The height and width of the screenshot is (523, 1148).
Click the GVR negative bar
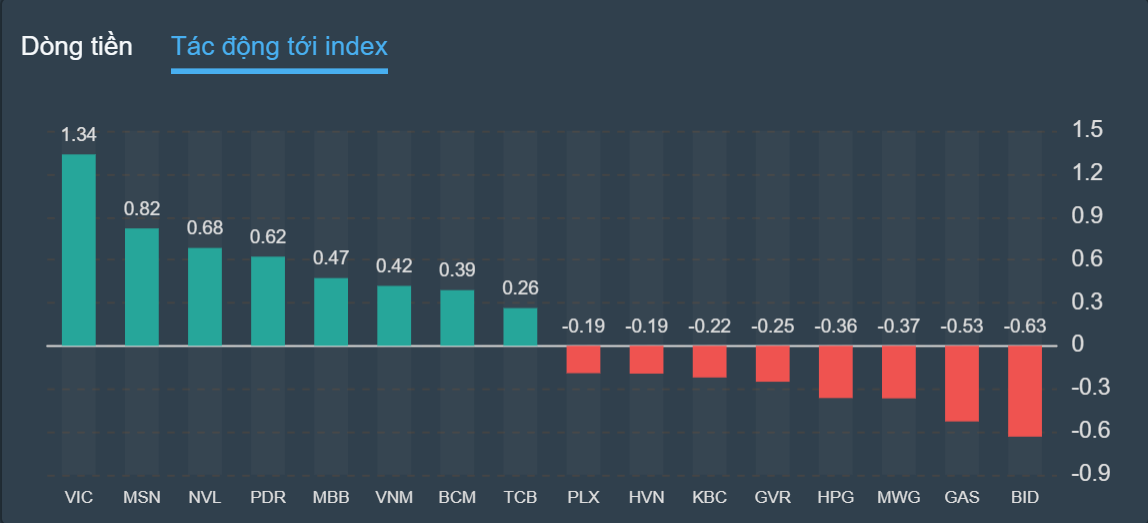pos(772,364)
